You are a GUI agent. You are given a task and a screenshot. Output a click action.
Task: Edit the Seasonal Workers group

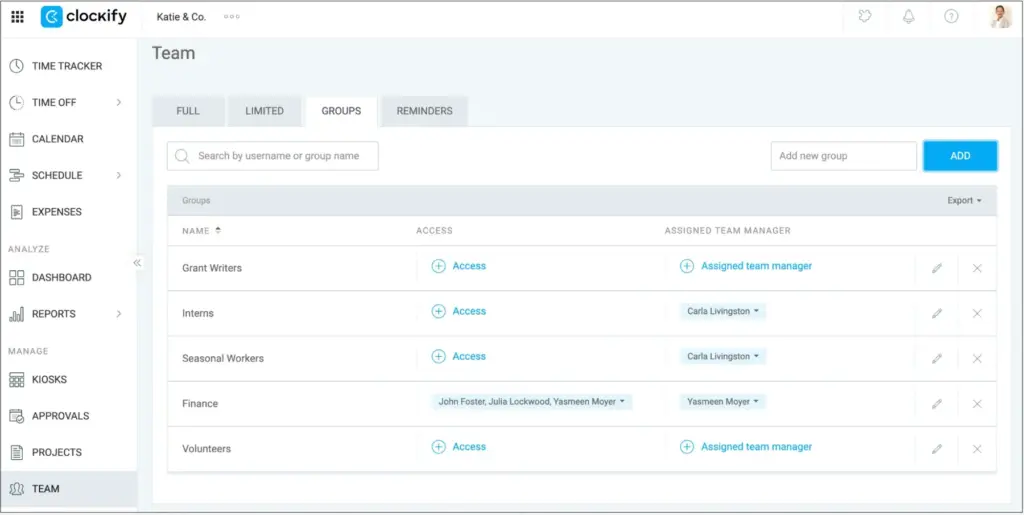tap(937, 358)
